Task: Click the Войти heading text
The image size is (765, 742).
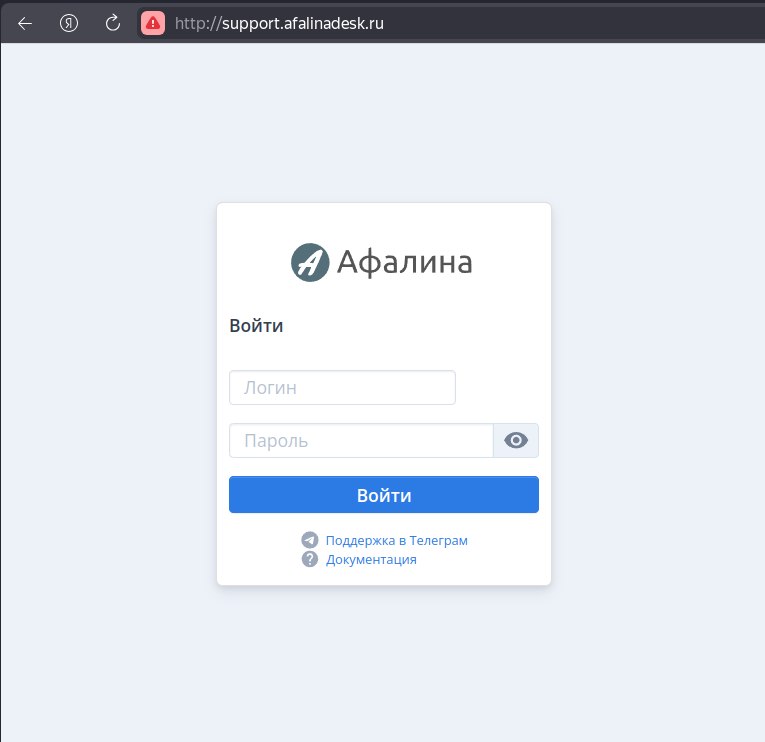Action: [x=256, y=326]
